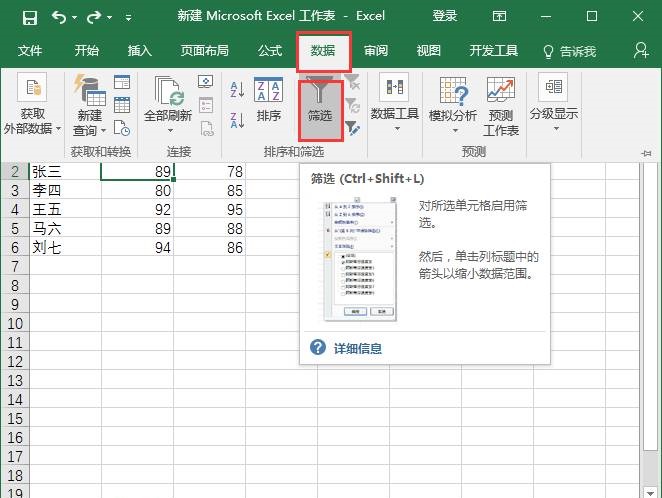Click the 告诉我 search box
The width and height of the screenshot is (662, 498).
pos(570,51)
